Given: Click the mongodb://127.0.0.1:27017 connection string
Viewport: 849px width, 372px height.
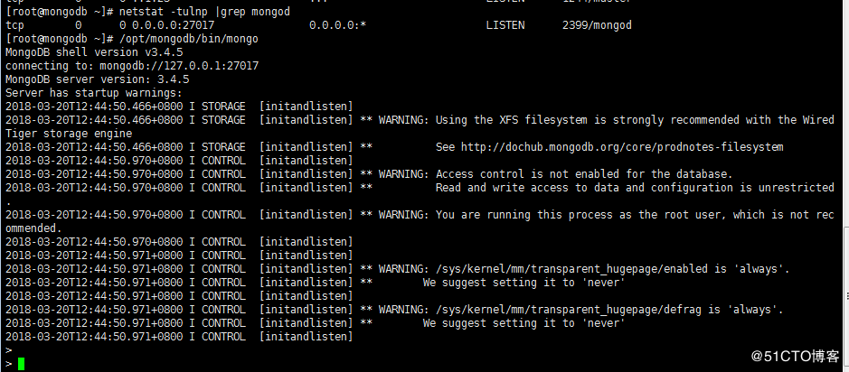Looking at the screenshot, I should [179, 66].
